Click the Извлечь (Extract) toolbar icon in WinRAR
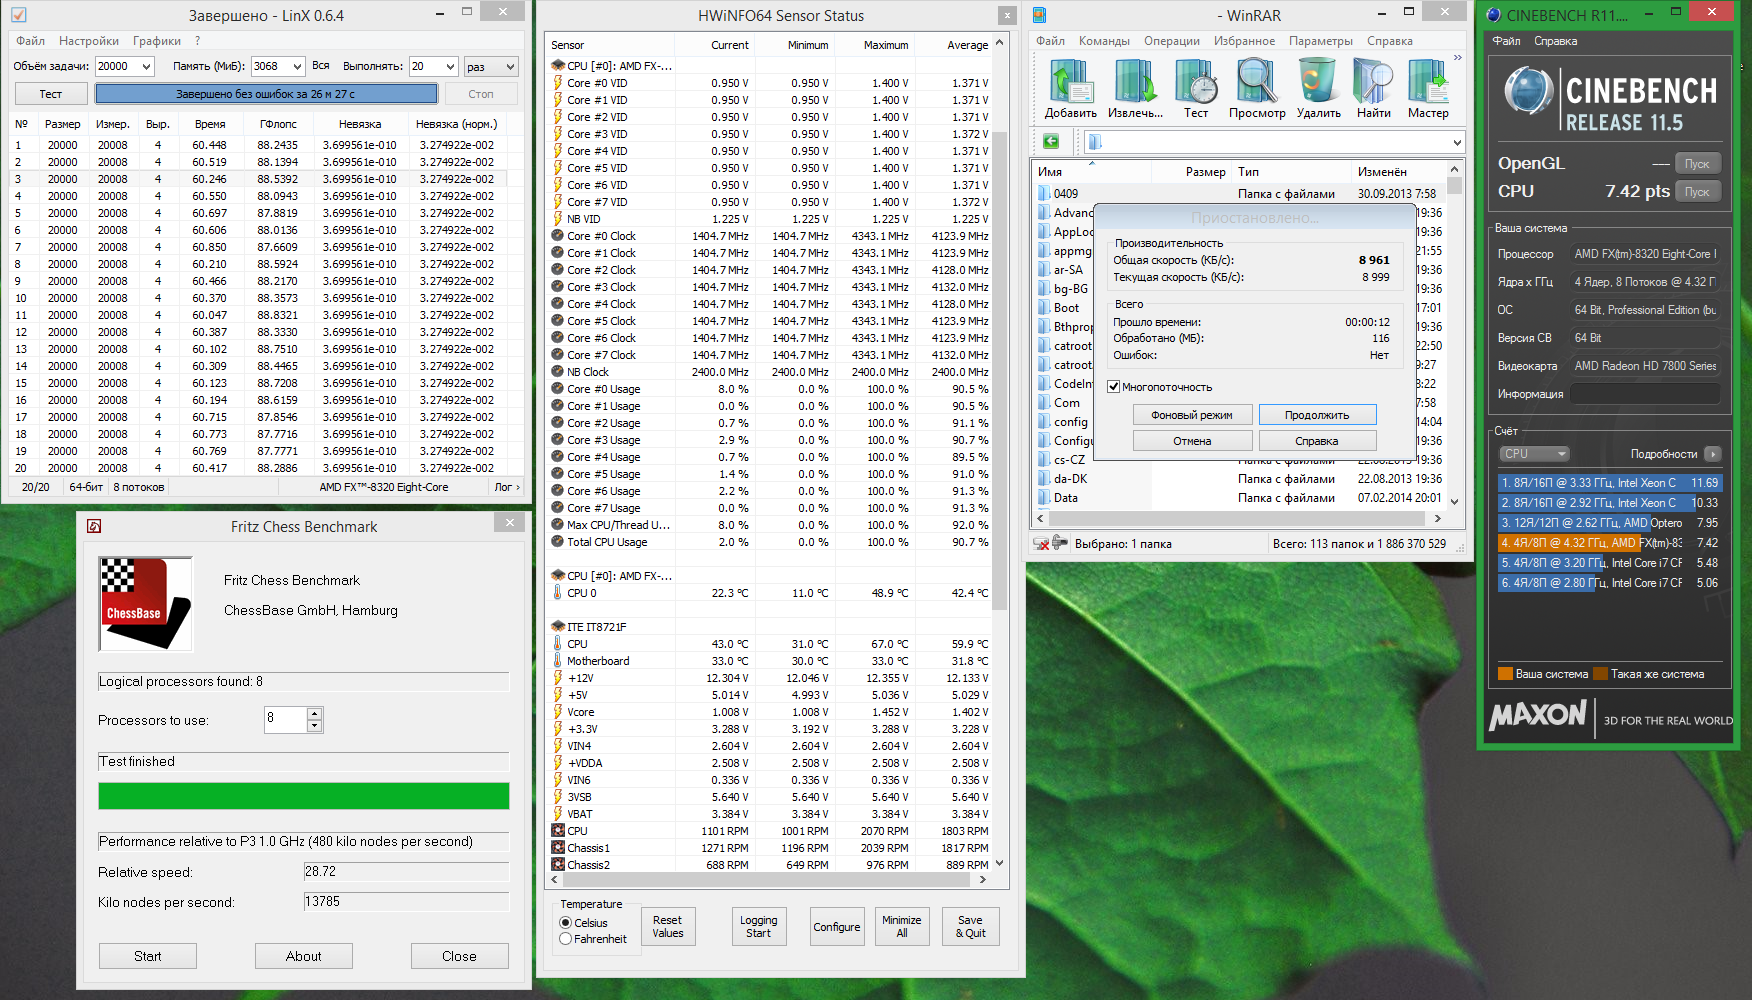This screenshot has height=1000, width=1752. (1135, 88)
